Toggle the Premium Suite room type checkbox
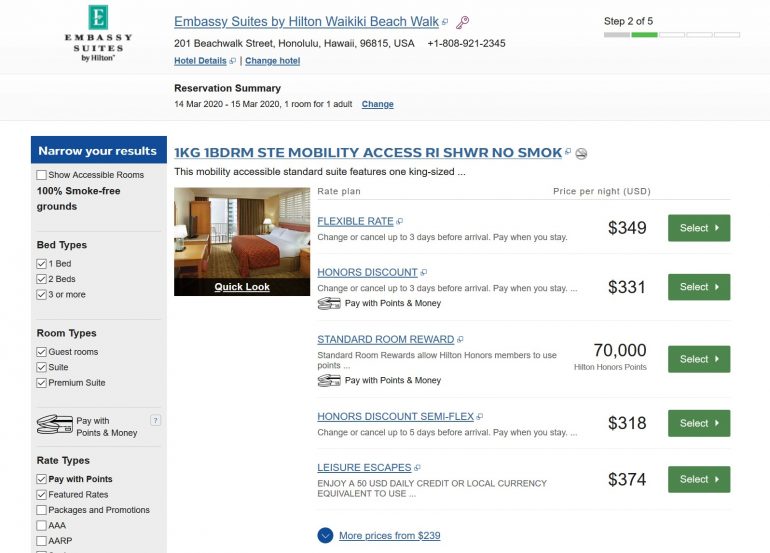The image size is (770, 553). (41, 383)
